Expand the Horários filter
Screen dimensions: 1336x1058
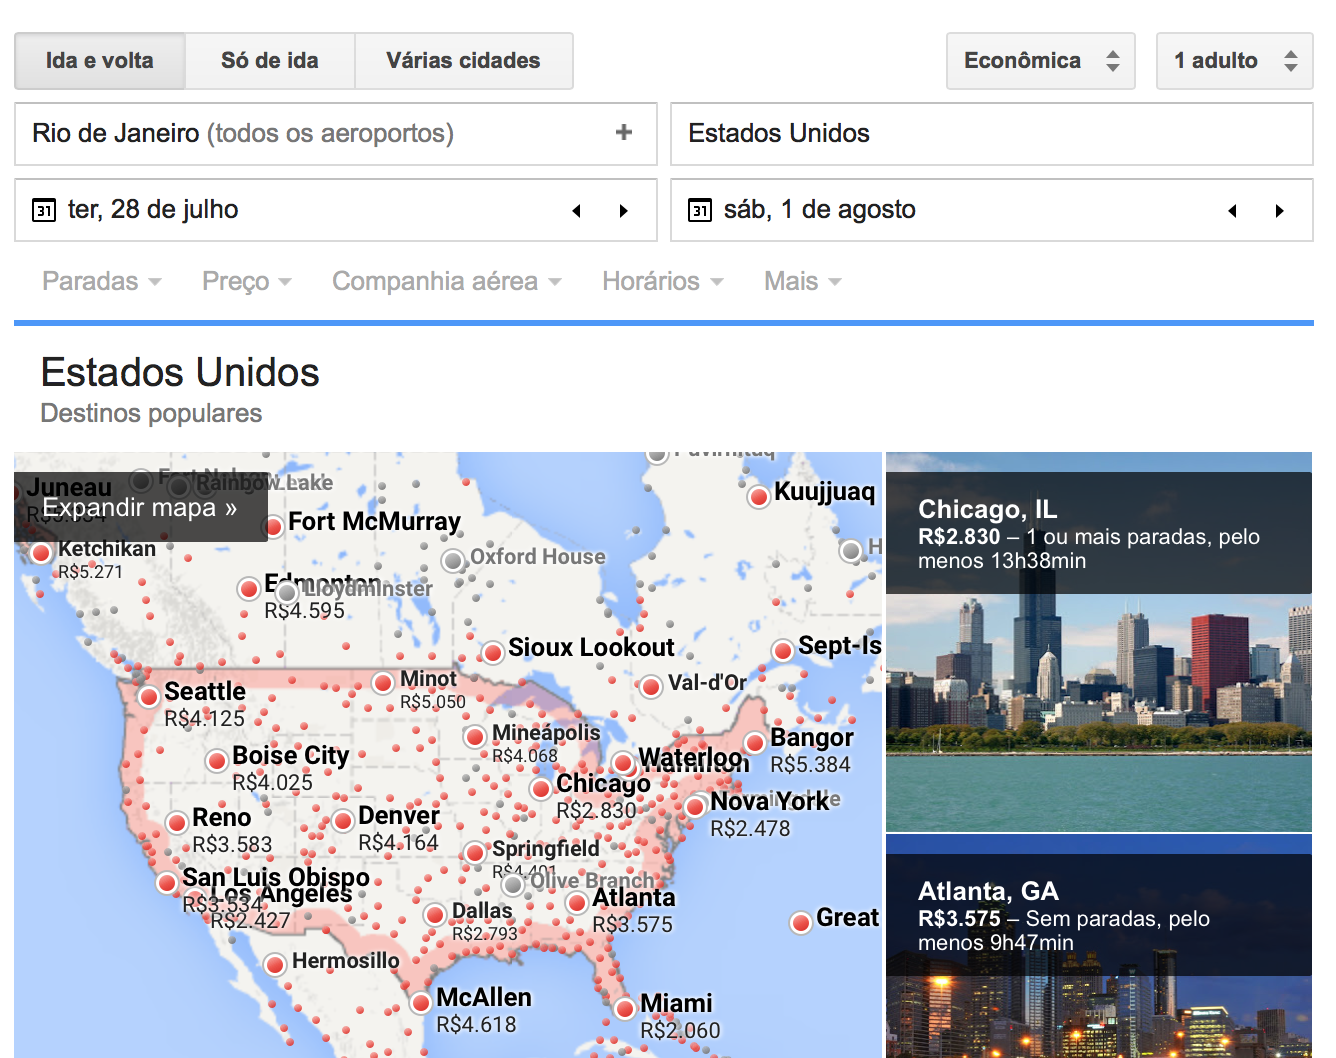[x=662, y=282]
